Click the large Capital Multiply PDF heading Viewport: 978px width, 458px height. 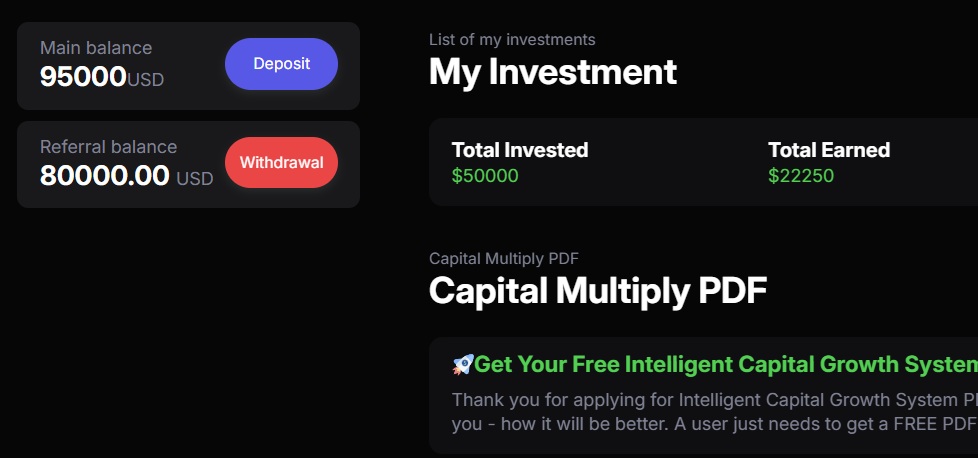(x=597, y=291)
